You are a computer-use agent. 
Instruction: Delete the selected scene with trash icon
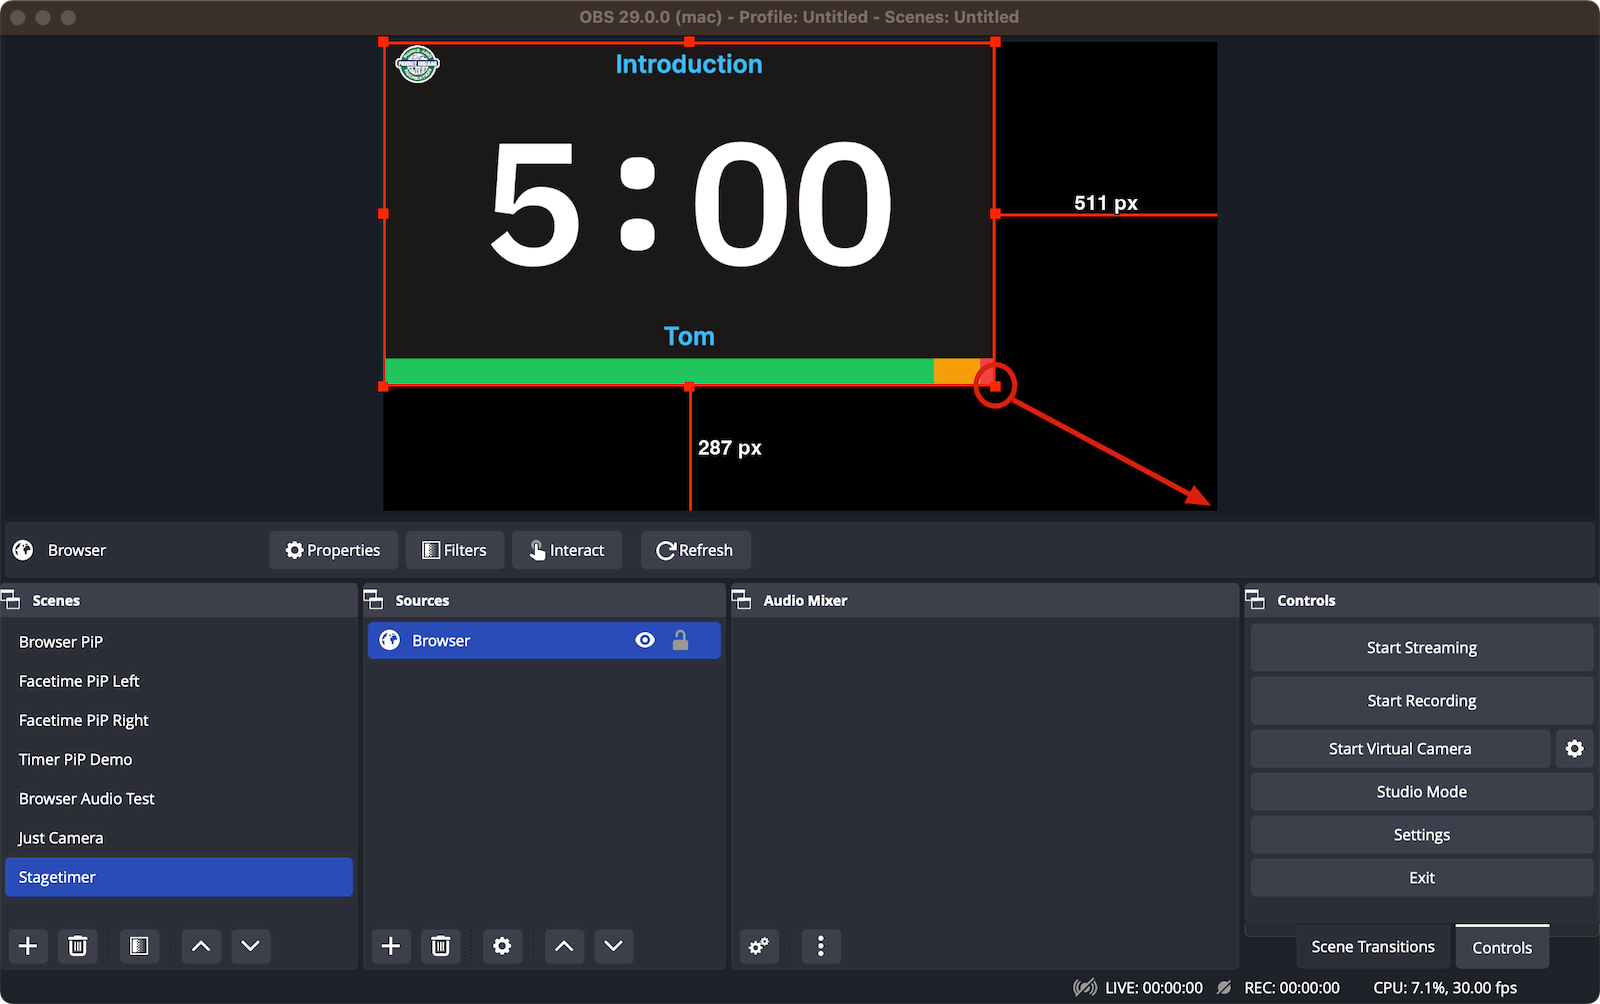coord(78,946)
